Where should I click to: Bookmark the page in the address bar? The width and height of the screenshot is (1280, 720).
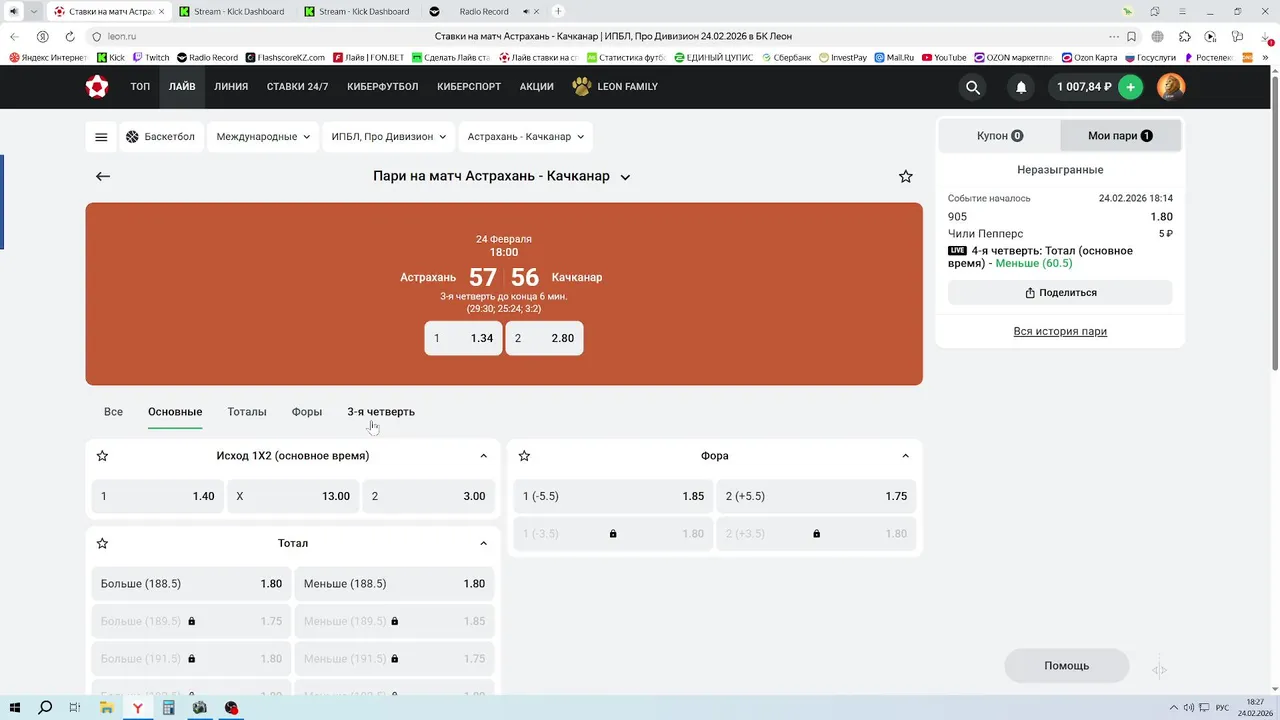1131,36
